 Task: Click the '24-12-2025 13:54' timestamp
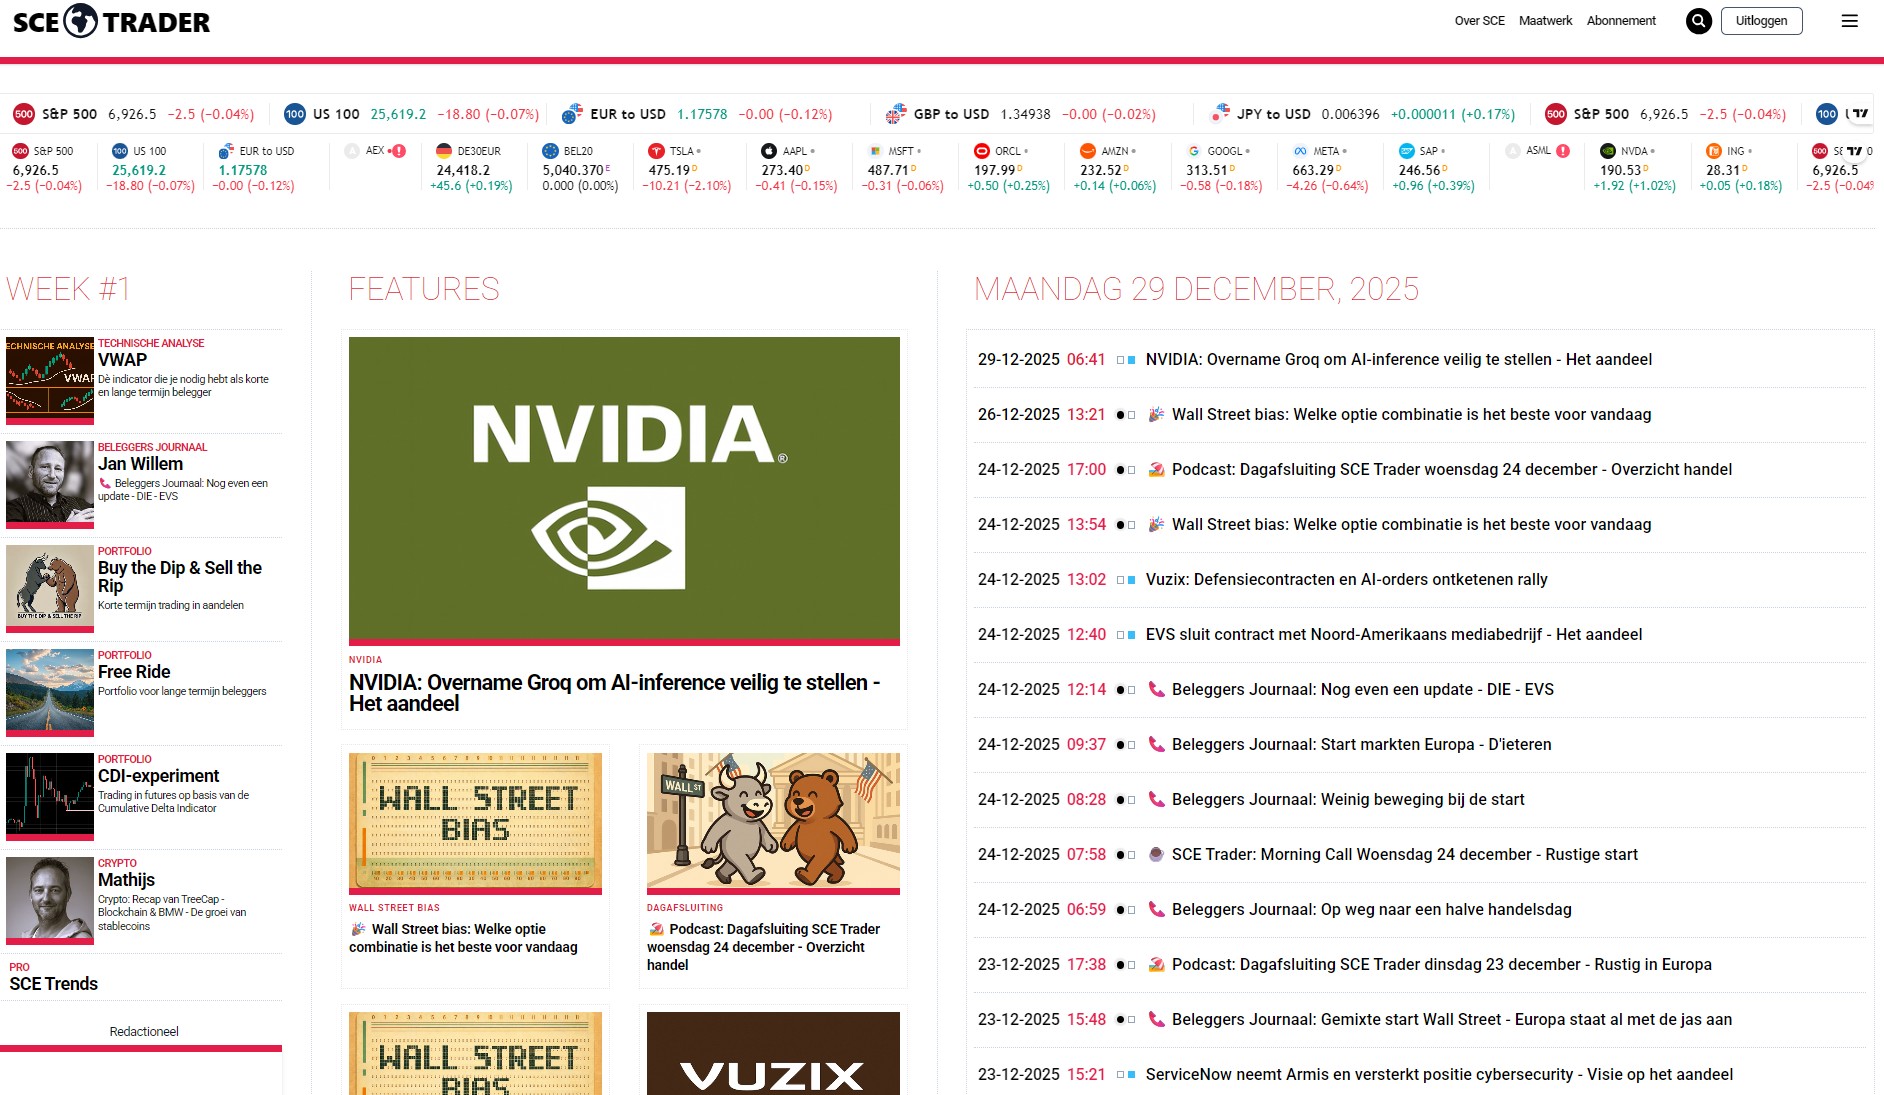point(1041,524)
